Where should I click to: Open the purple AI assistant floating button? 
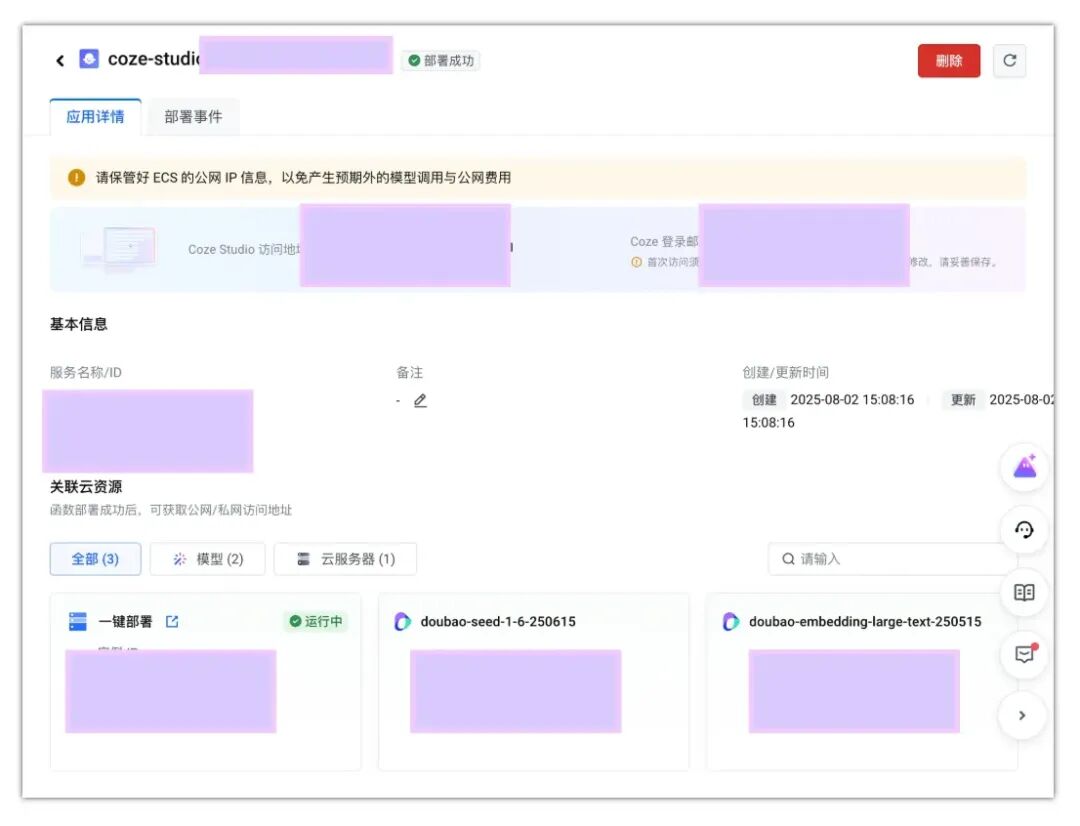[1024, 468]
